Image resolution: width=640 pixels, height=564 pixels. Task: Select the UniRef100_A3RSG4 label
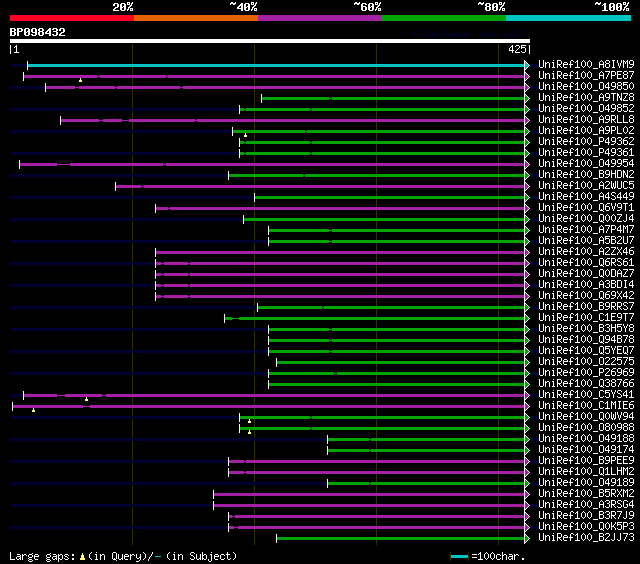(586, 505)
